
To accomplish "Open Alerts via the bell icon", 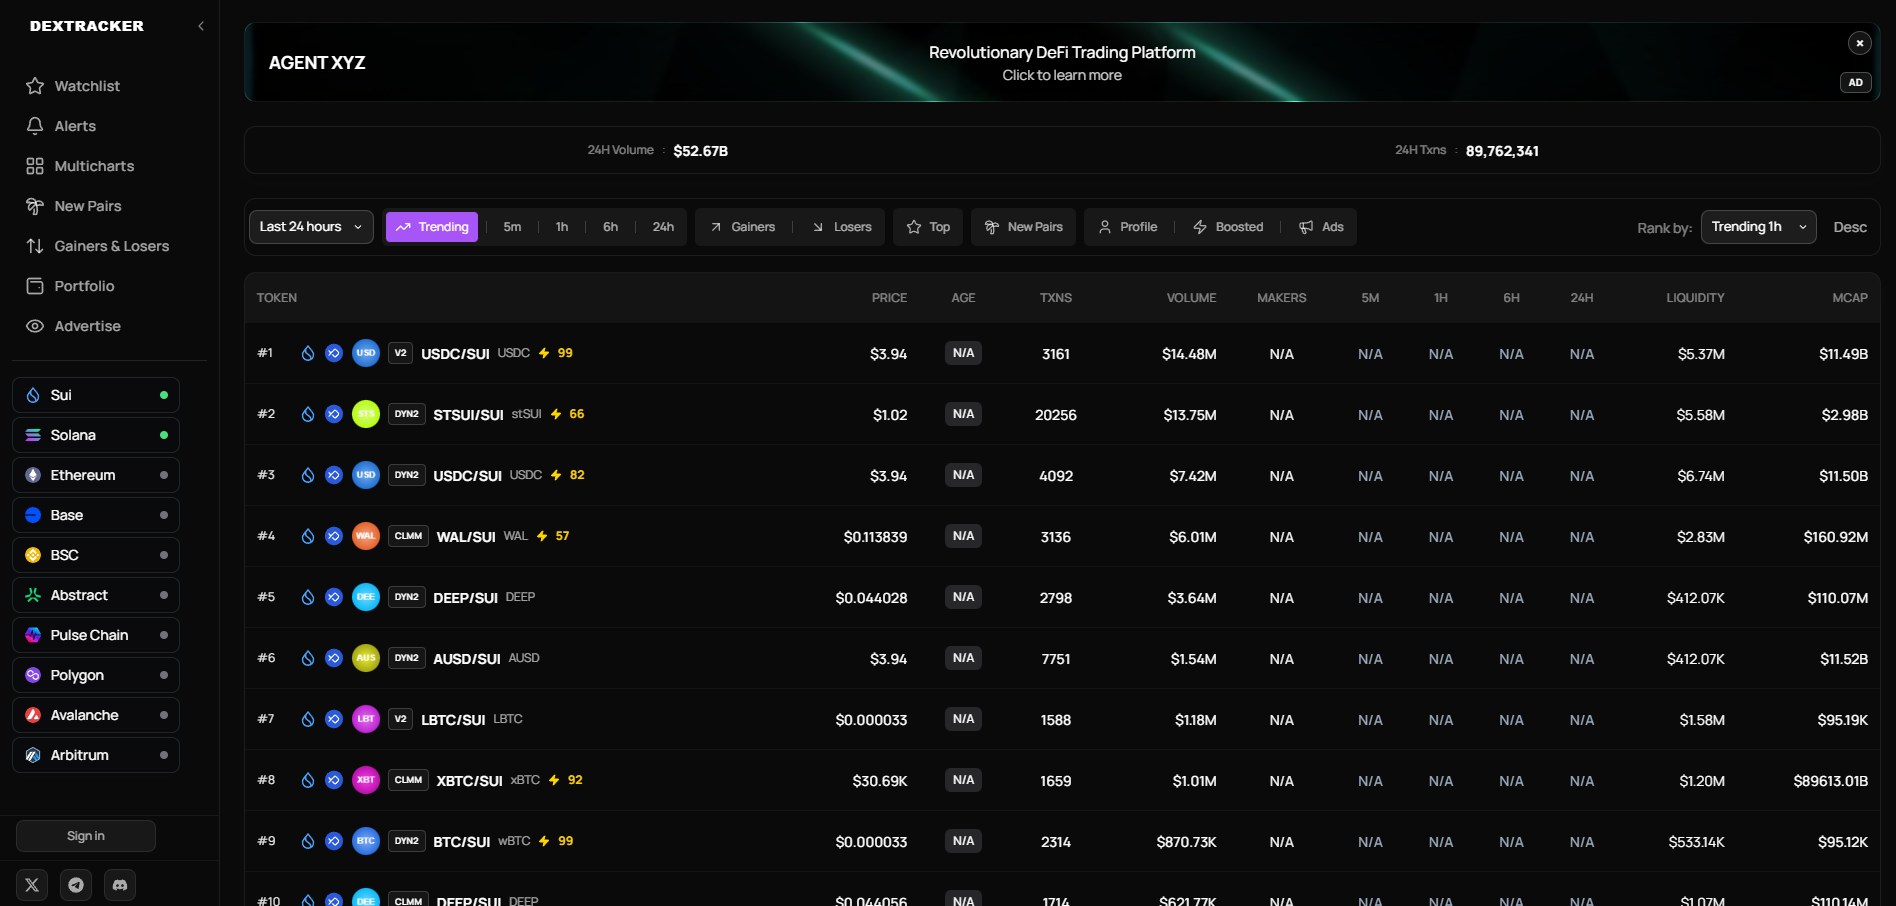I will click(35, 126).
